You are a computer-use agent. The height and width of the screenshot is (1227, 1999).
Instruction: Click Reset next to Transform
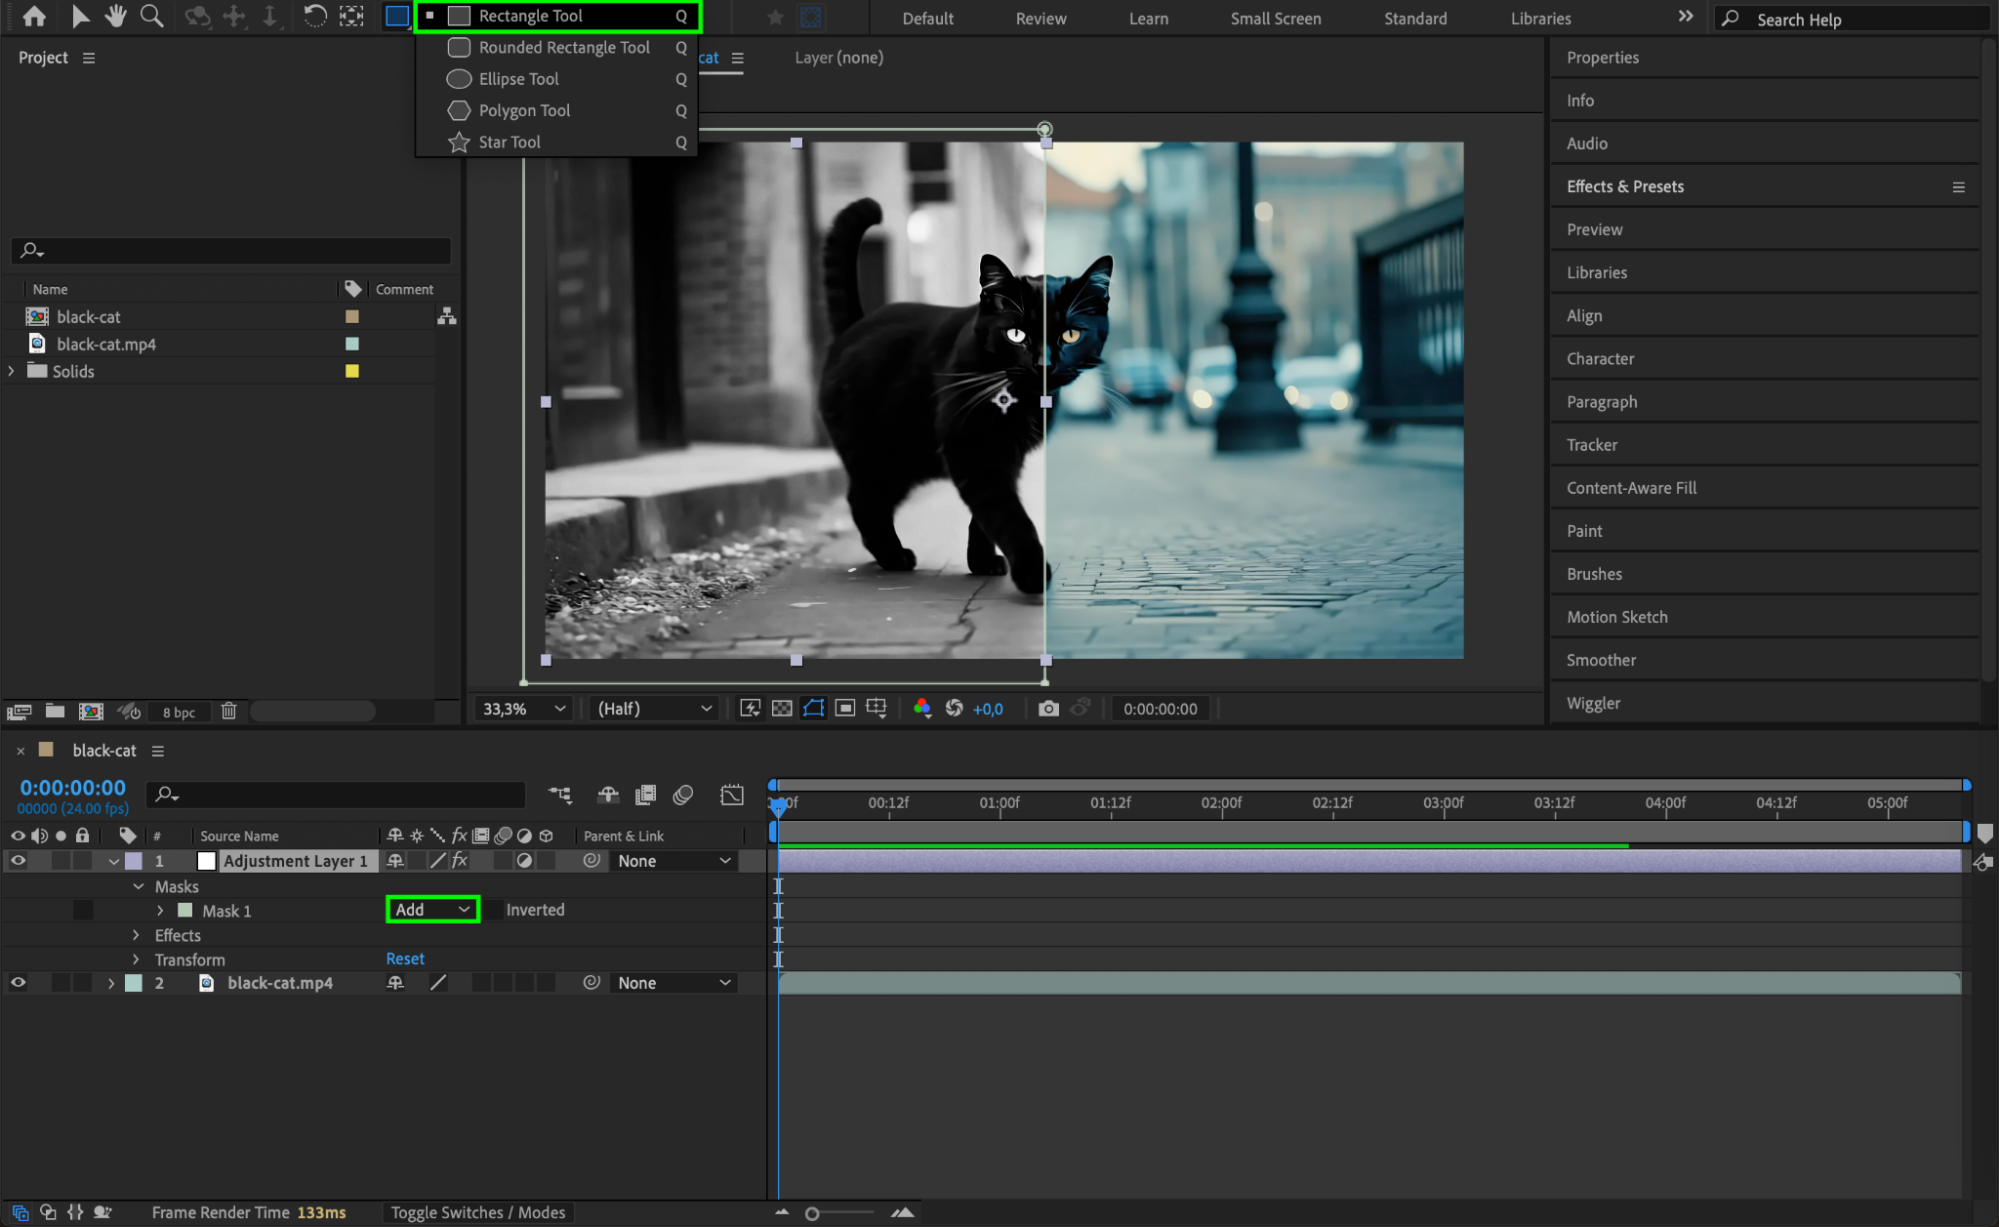pyautogui.click(x=405, y=958)
